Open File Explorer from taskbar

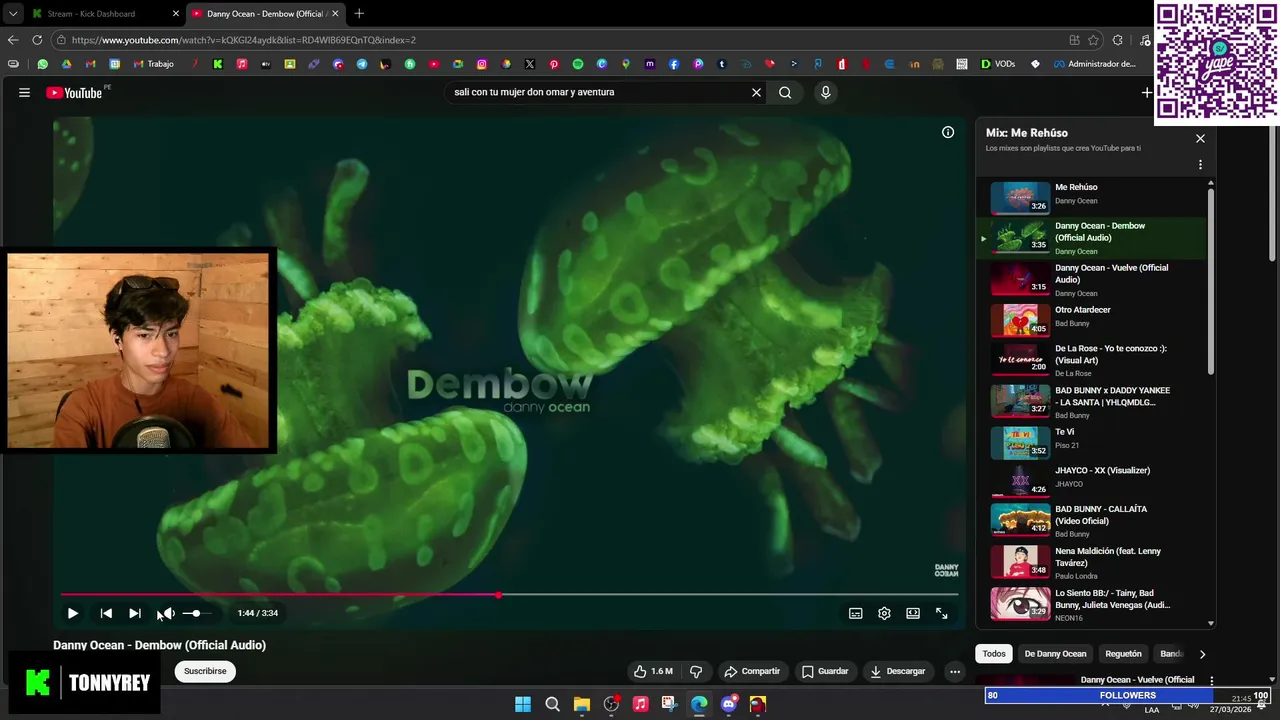(x=582, y=704)
